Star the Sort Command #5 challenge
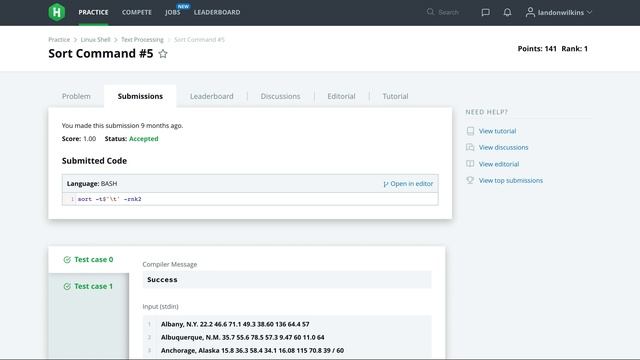Viewport: 640px width, 360px height. click(x=163, y=53)
